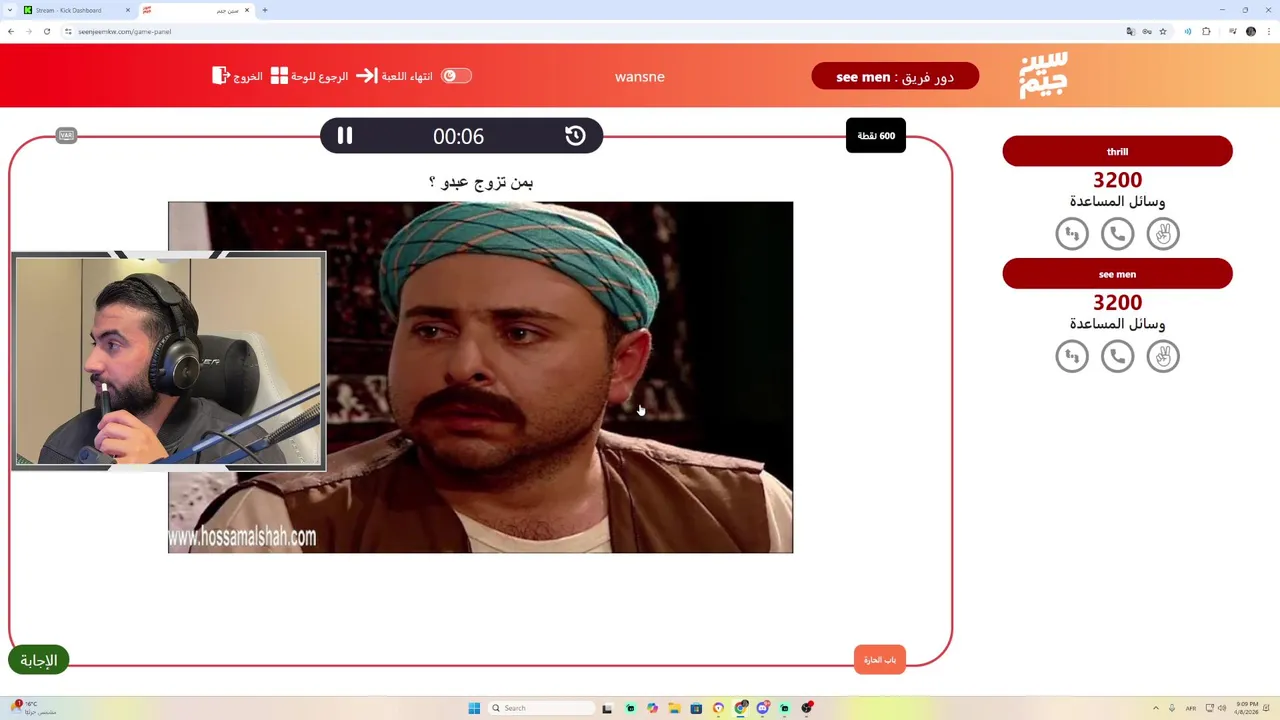Screen dimensions: 1280x720
Task: Reload the current page
Action: 47,31
